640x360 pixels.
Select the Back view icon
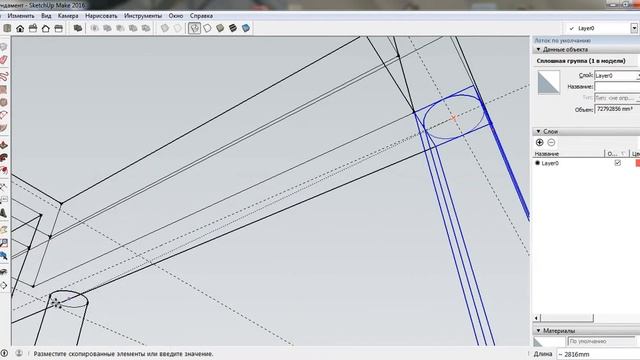58,28
